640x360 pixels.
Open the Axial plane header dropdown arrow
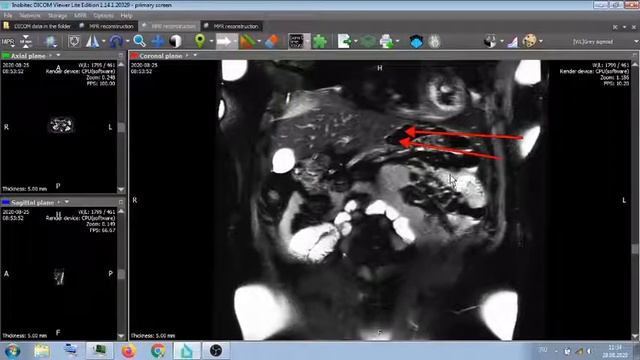click(58, 55)
